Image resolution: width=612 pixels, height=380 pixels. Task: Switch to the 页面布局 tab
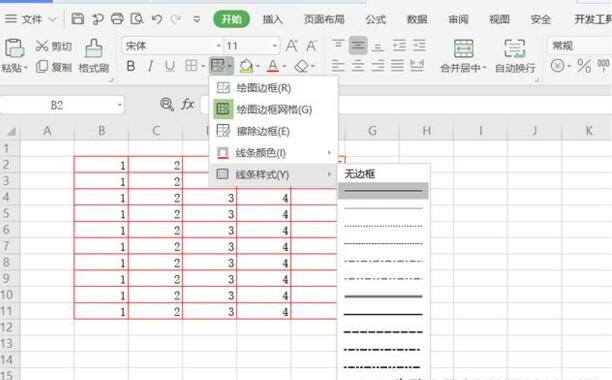coord(324,19)
